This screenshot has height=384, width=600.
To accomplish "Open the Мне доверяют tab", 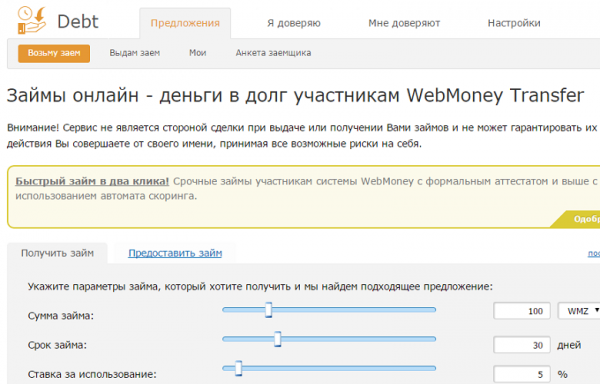I will [404, 23].
